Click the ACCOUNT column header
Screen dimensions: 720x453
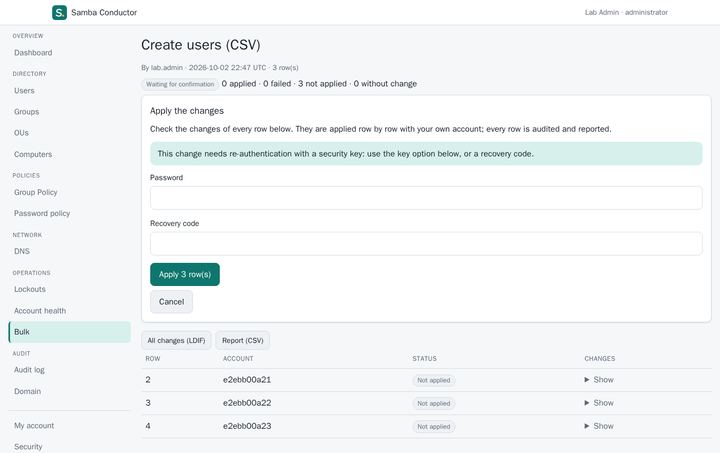click(x=238, y=359)
